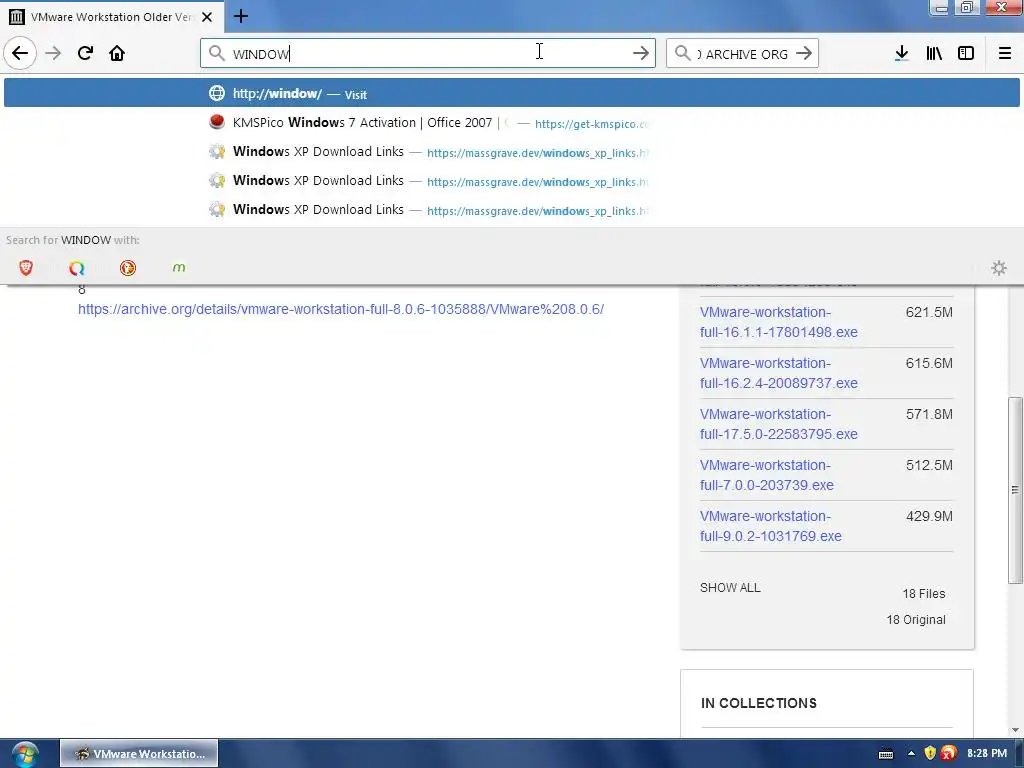Click the forward navigation arrow
1024x768 pixels.
pos(53,53)
